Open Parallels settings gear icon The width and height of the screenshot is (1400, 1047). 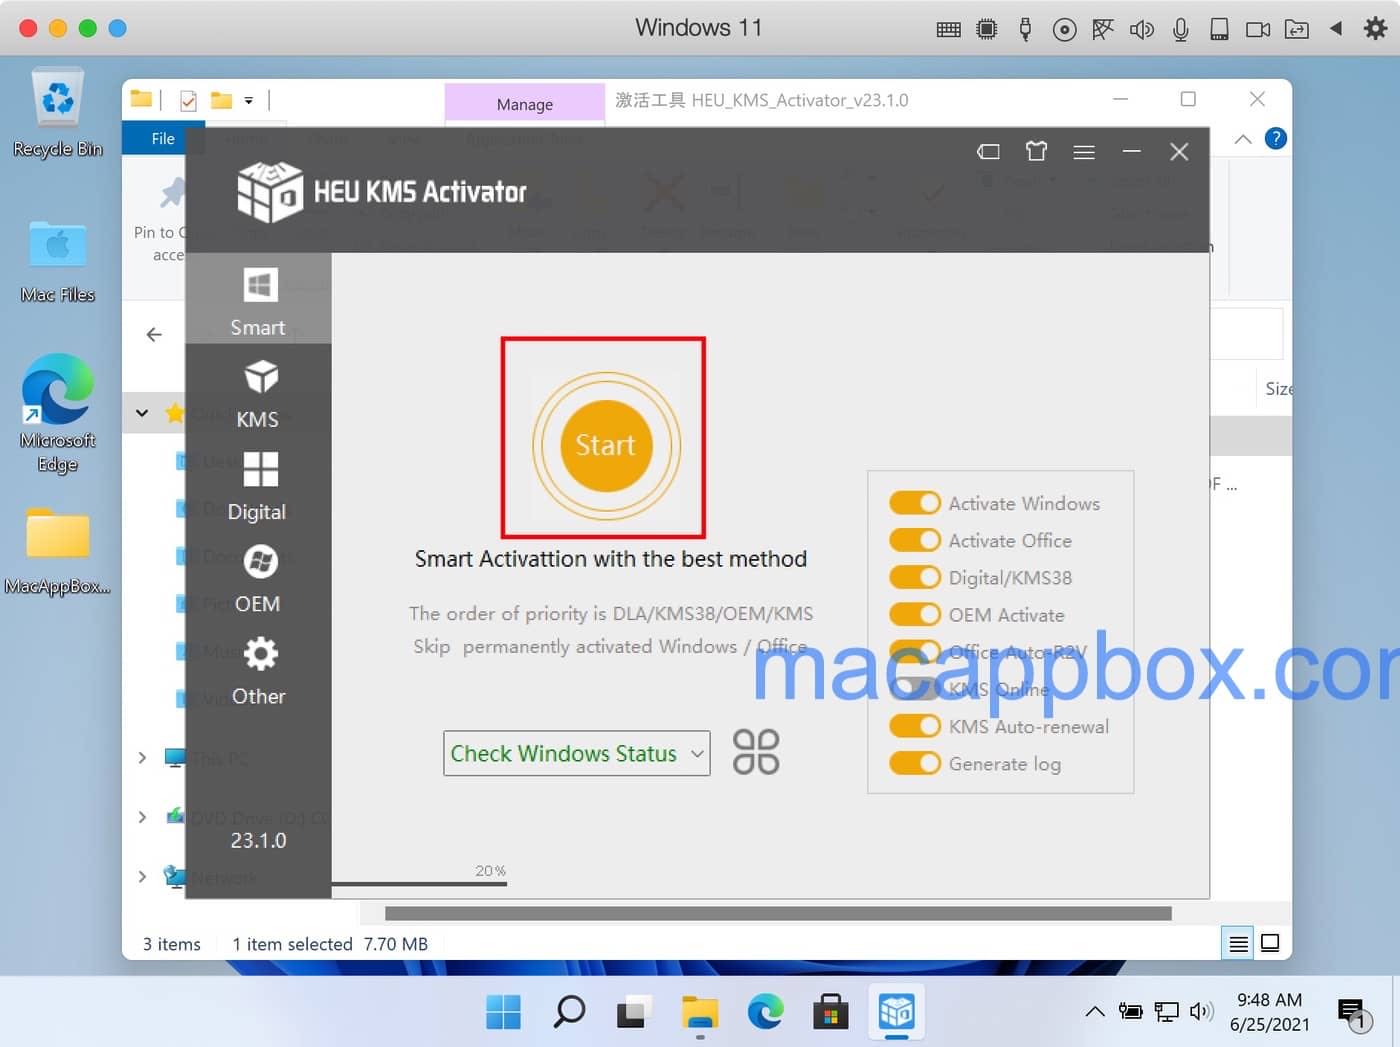(1376, 29)
